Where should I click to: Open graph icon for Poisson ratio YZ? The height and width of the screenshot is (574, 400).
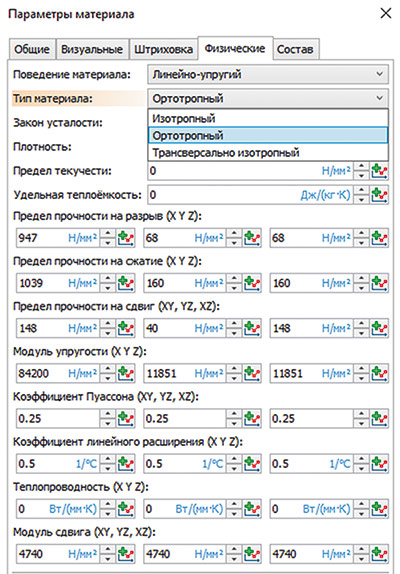pyautogui.click(x=252, y=418)
